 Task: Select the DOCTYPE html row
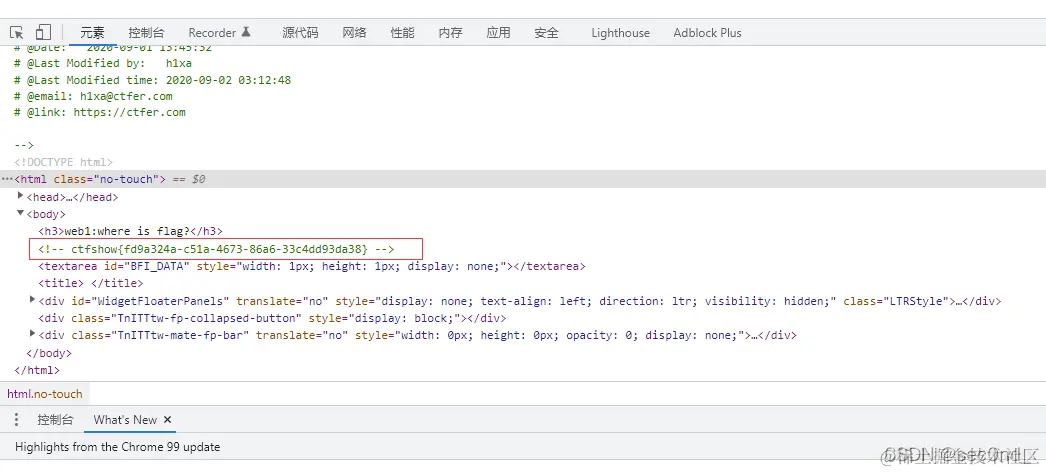point(63,162)
